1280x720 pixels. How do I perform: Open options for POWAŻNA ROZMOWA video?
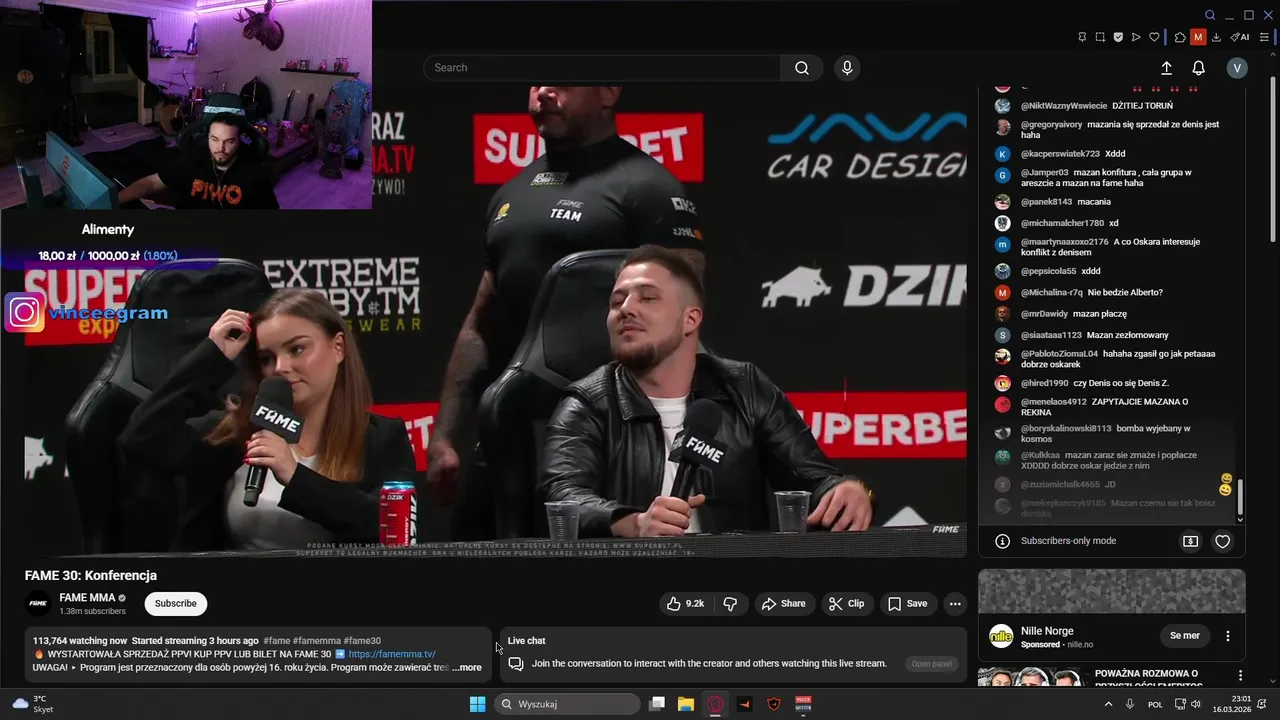coord(1240,676)
